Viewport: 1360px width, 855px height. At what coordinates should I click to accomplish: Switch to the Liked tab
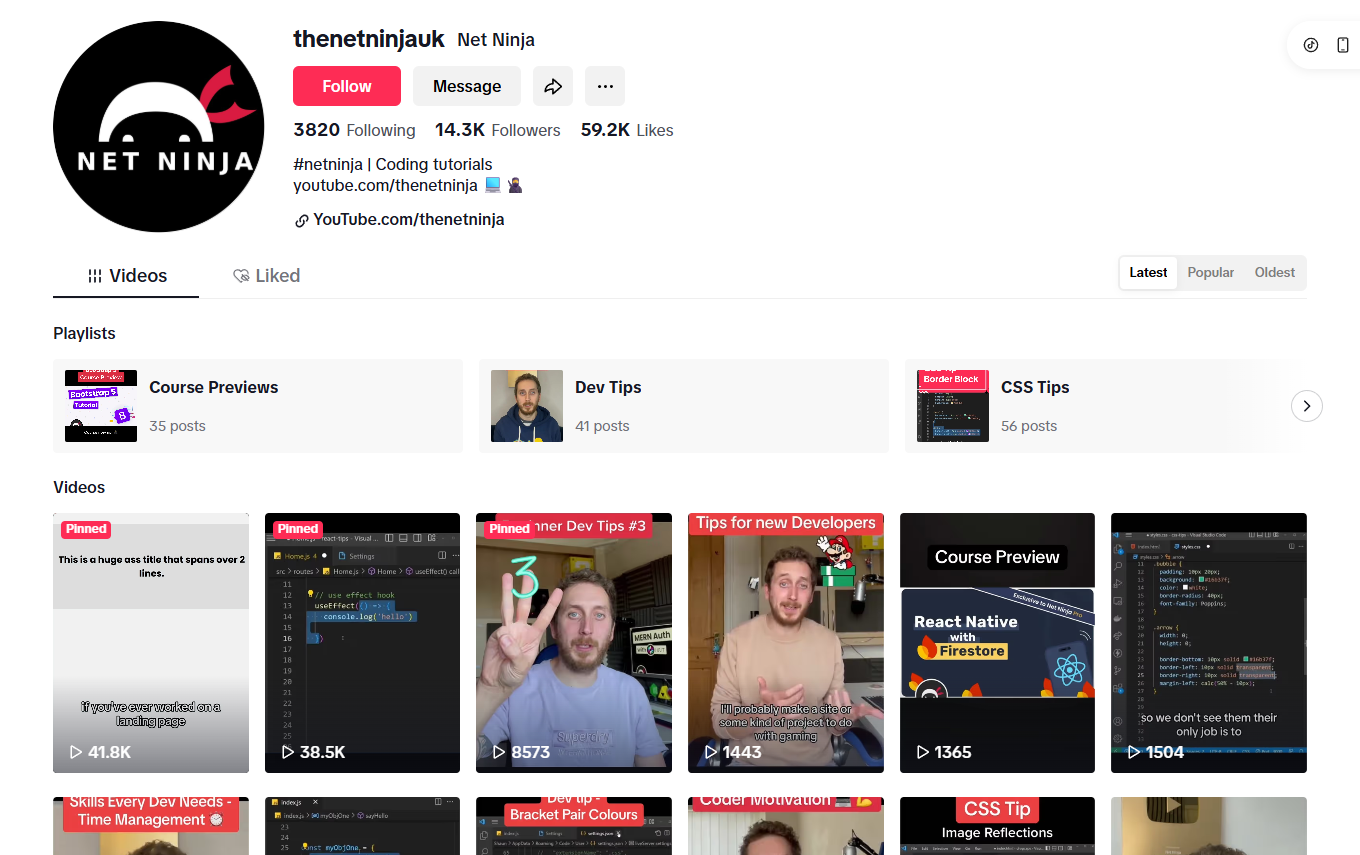pos(266,276)
